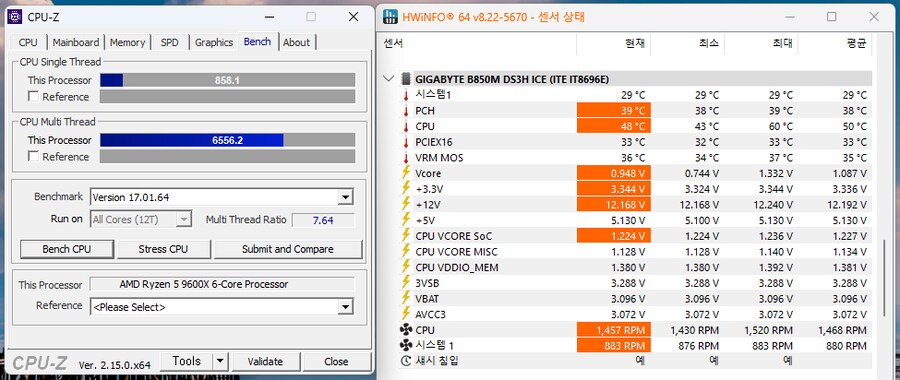Click the Bench CPU button
Viewport: 900px width, 380px height.
pyautogui.click(x=67, y=249)
